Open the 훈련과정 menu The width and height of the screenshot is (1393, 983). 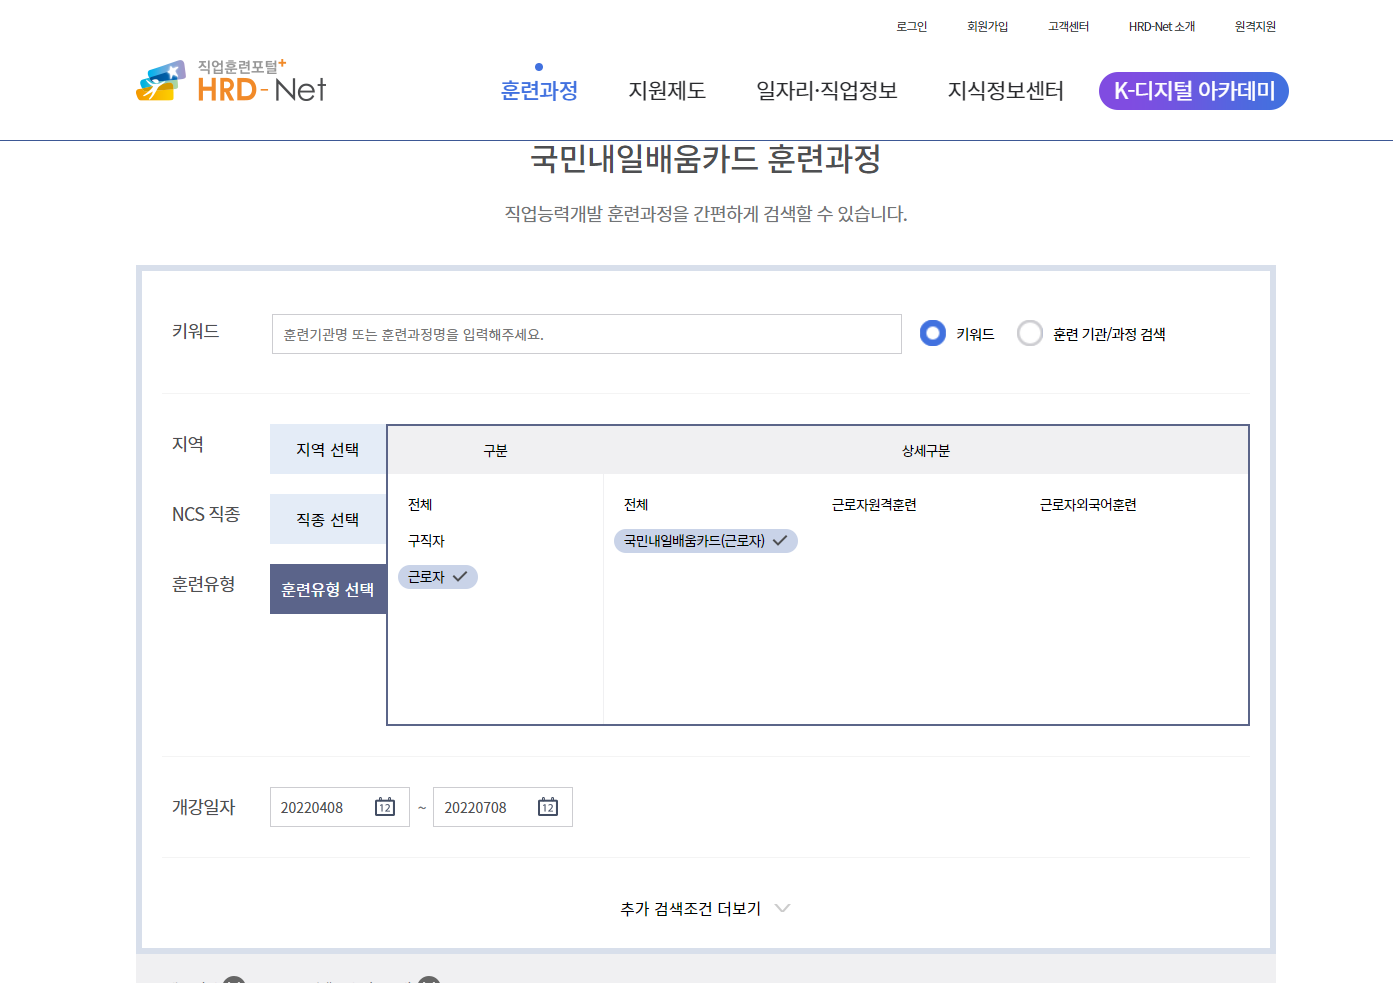click(539, 91)
